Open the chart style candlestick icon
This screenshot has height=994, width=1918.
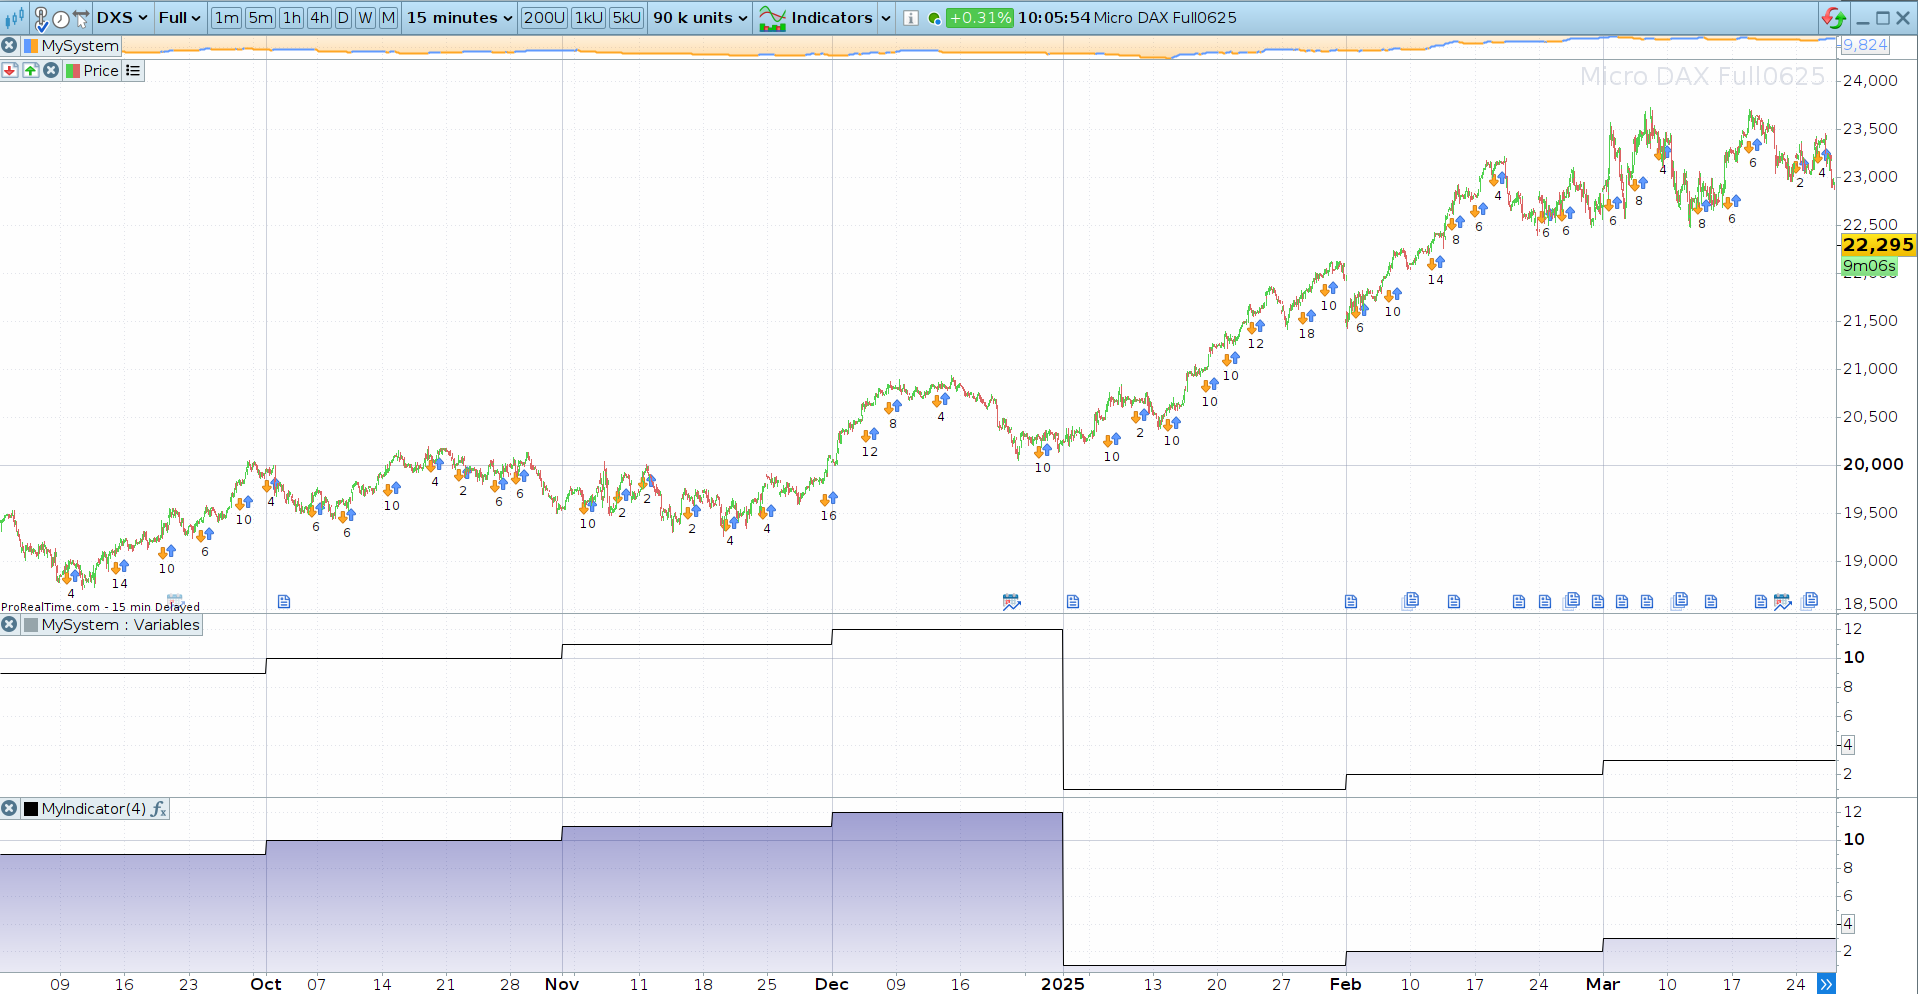[14, 18]
